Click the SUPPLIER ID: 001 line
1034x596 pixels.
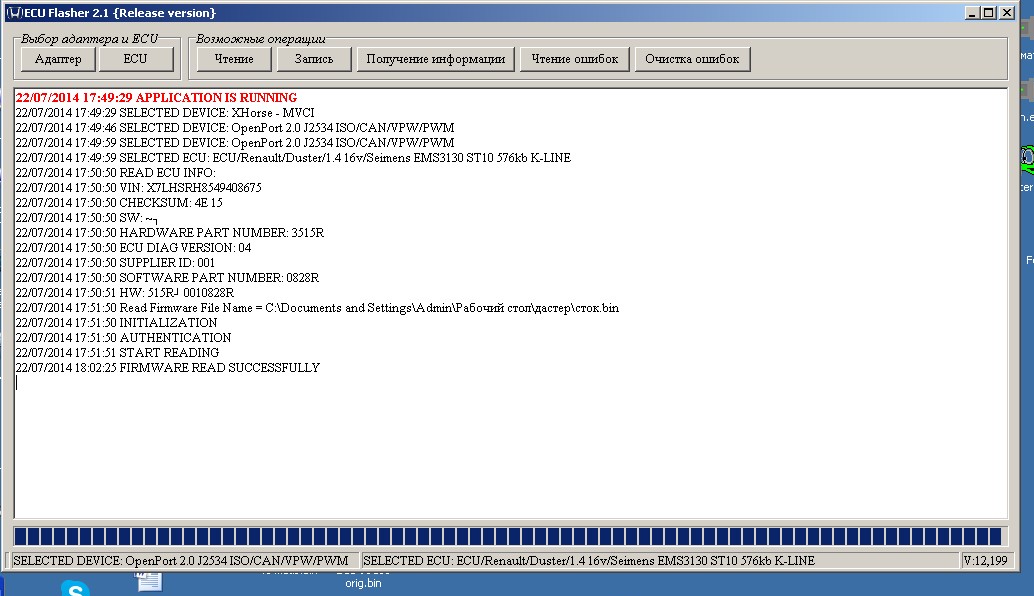click(115, 263)
